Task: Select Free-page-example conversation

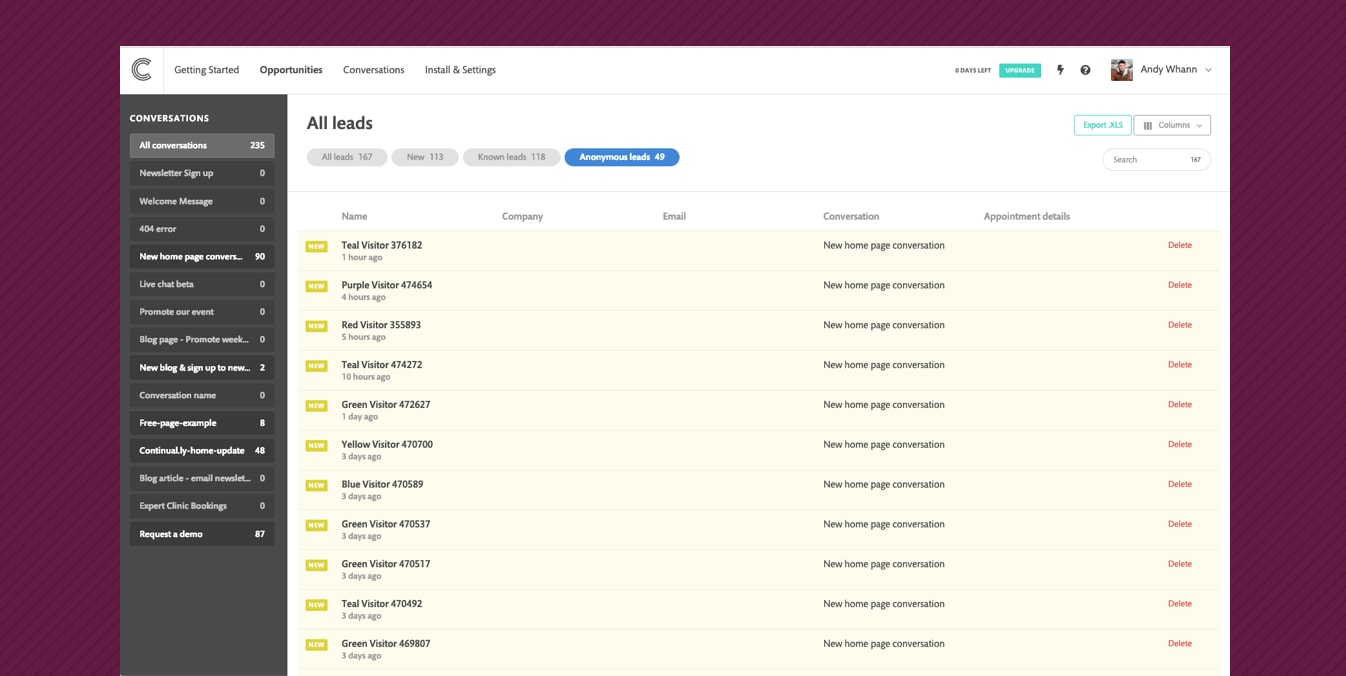Action: (x=202, y=423)
